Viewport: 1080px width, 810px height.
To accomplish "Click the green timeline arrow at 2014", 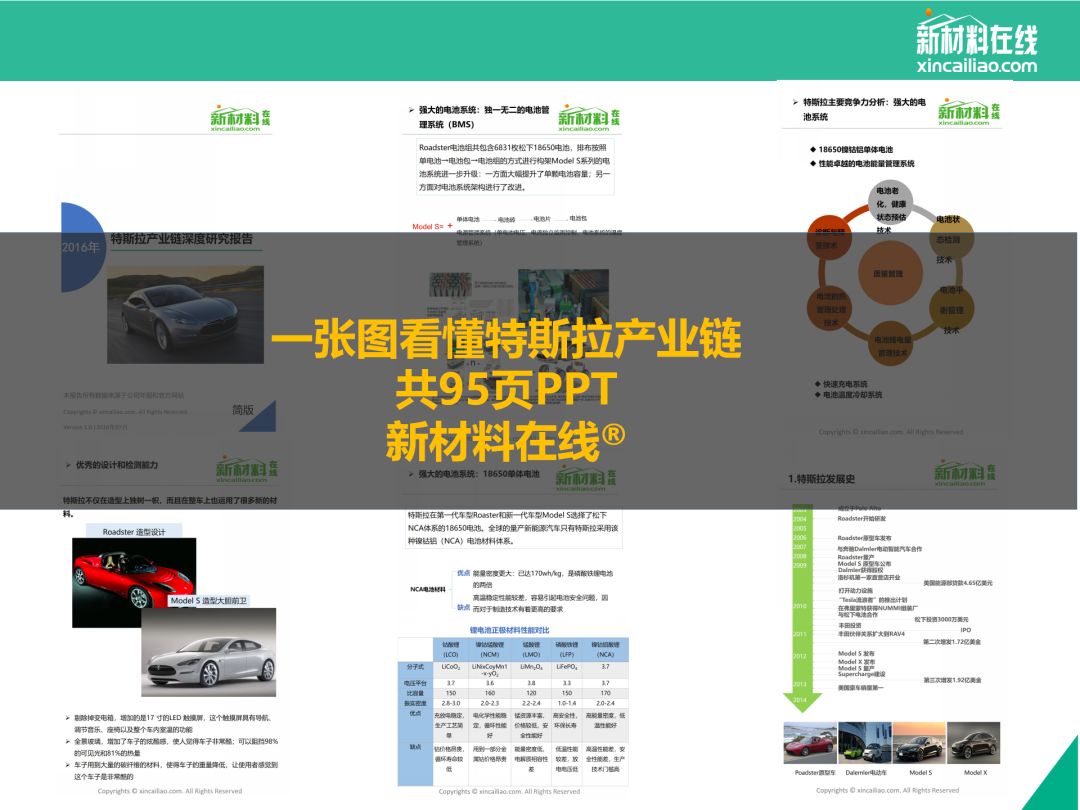I will pos(799,705).
